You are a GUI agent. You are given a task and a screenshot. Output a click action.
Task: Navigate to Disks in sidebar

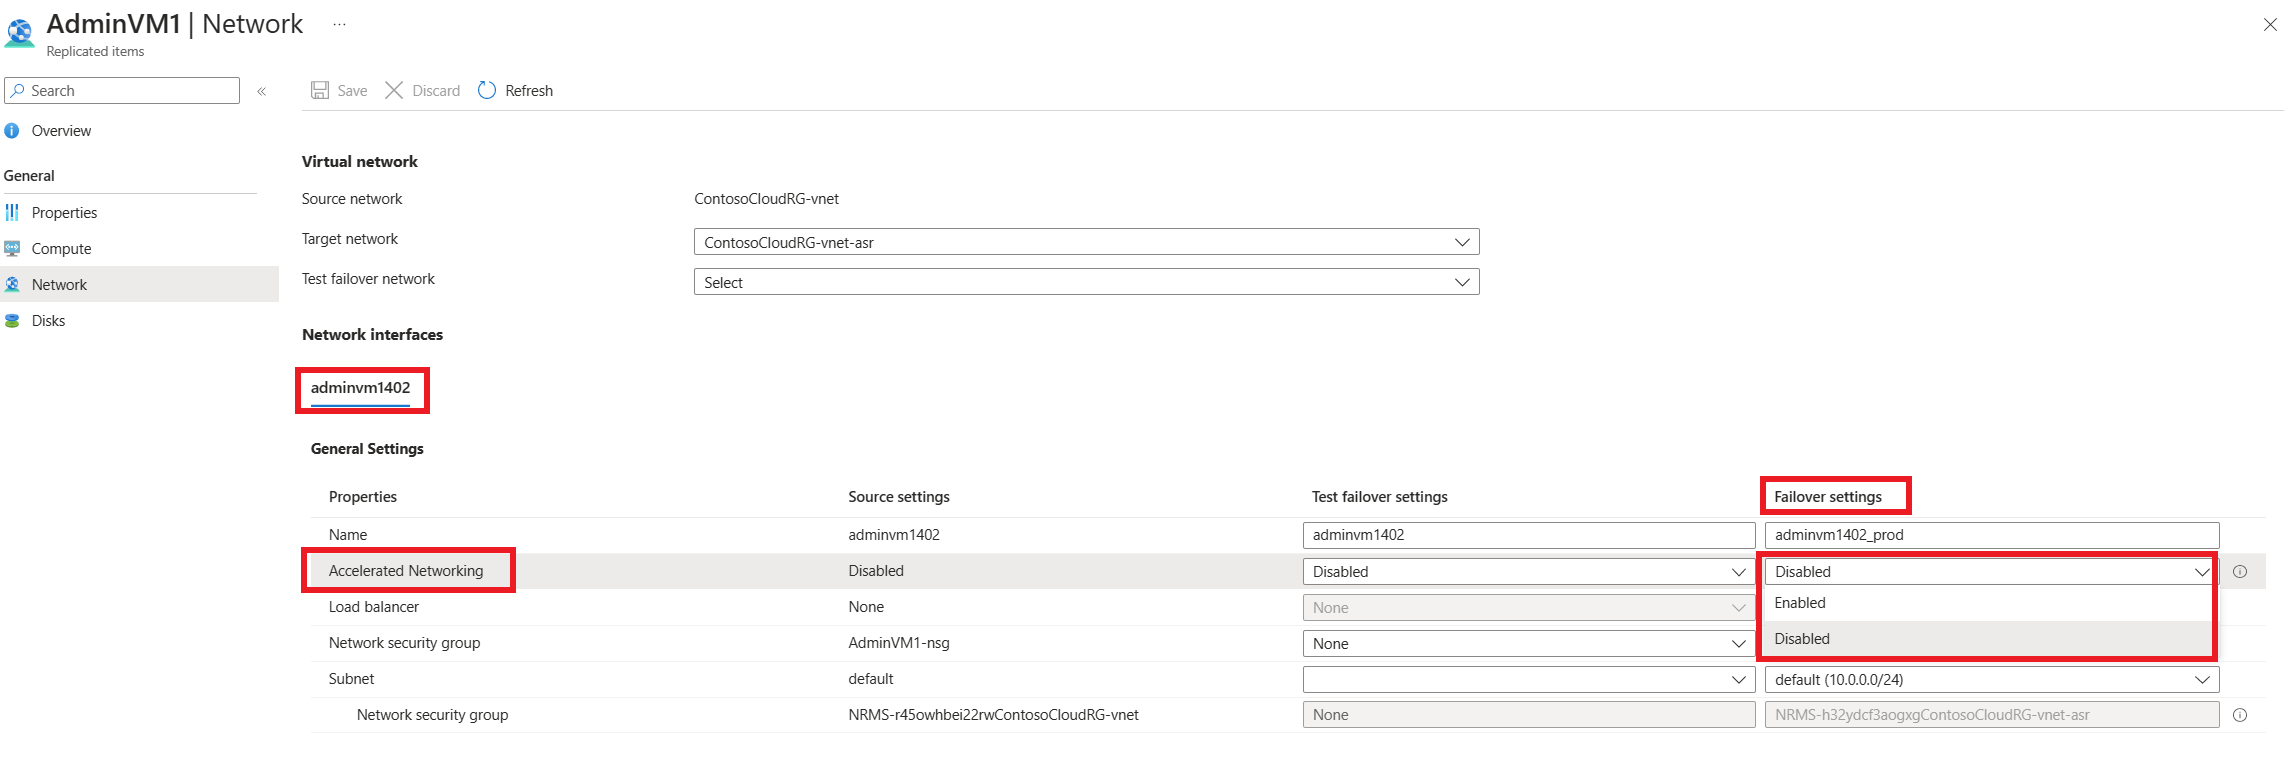point(48,321)
